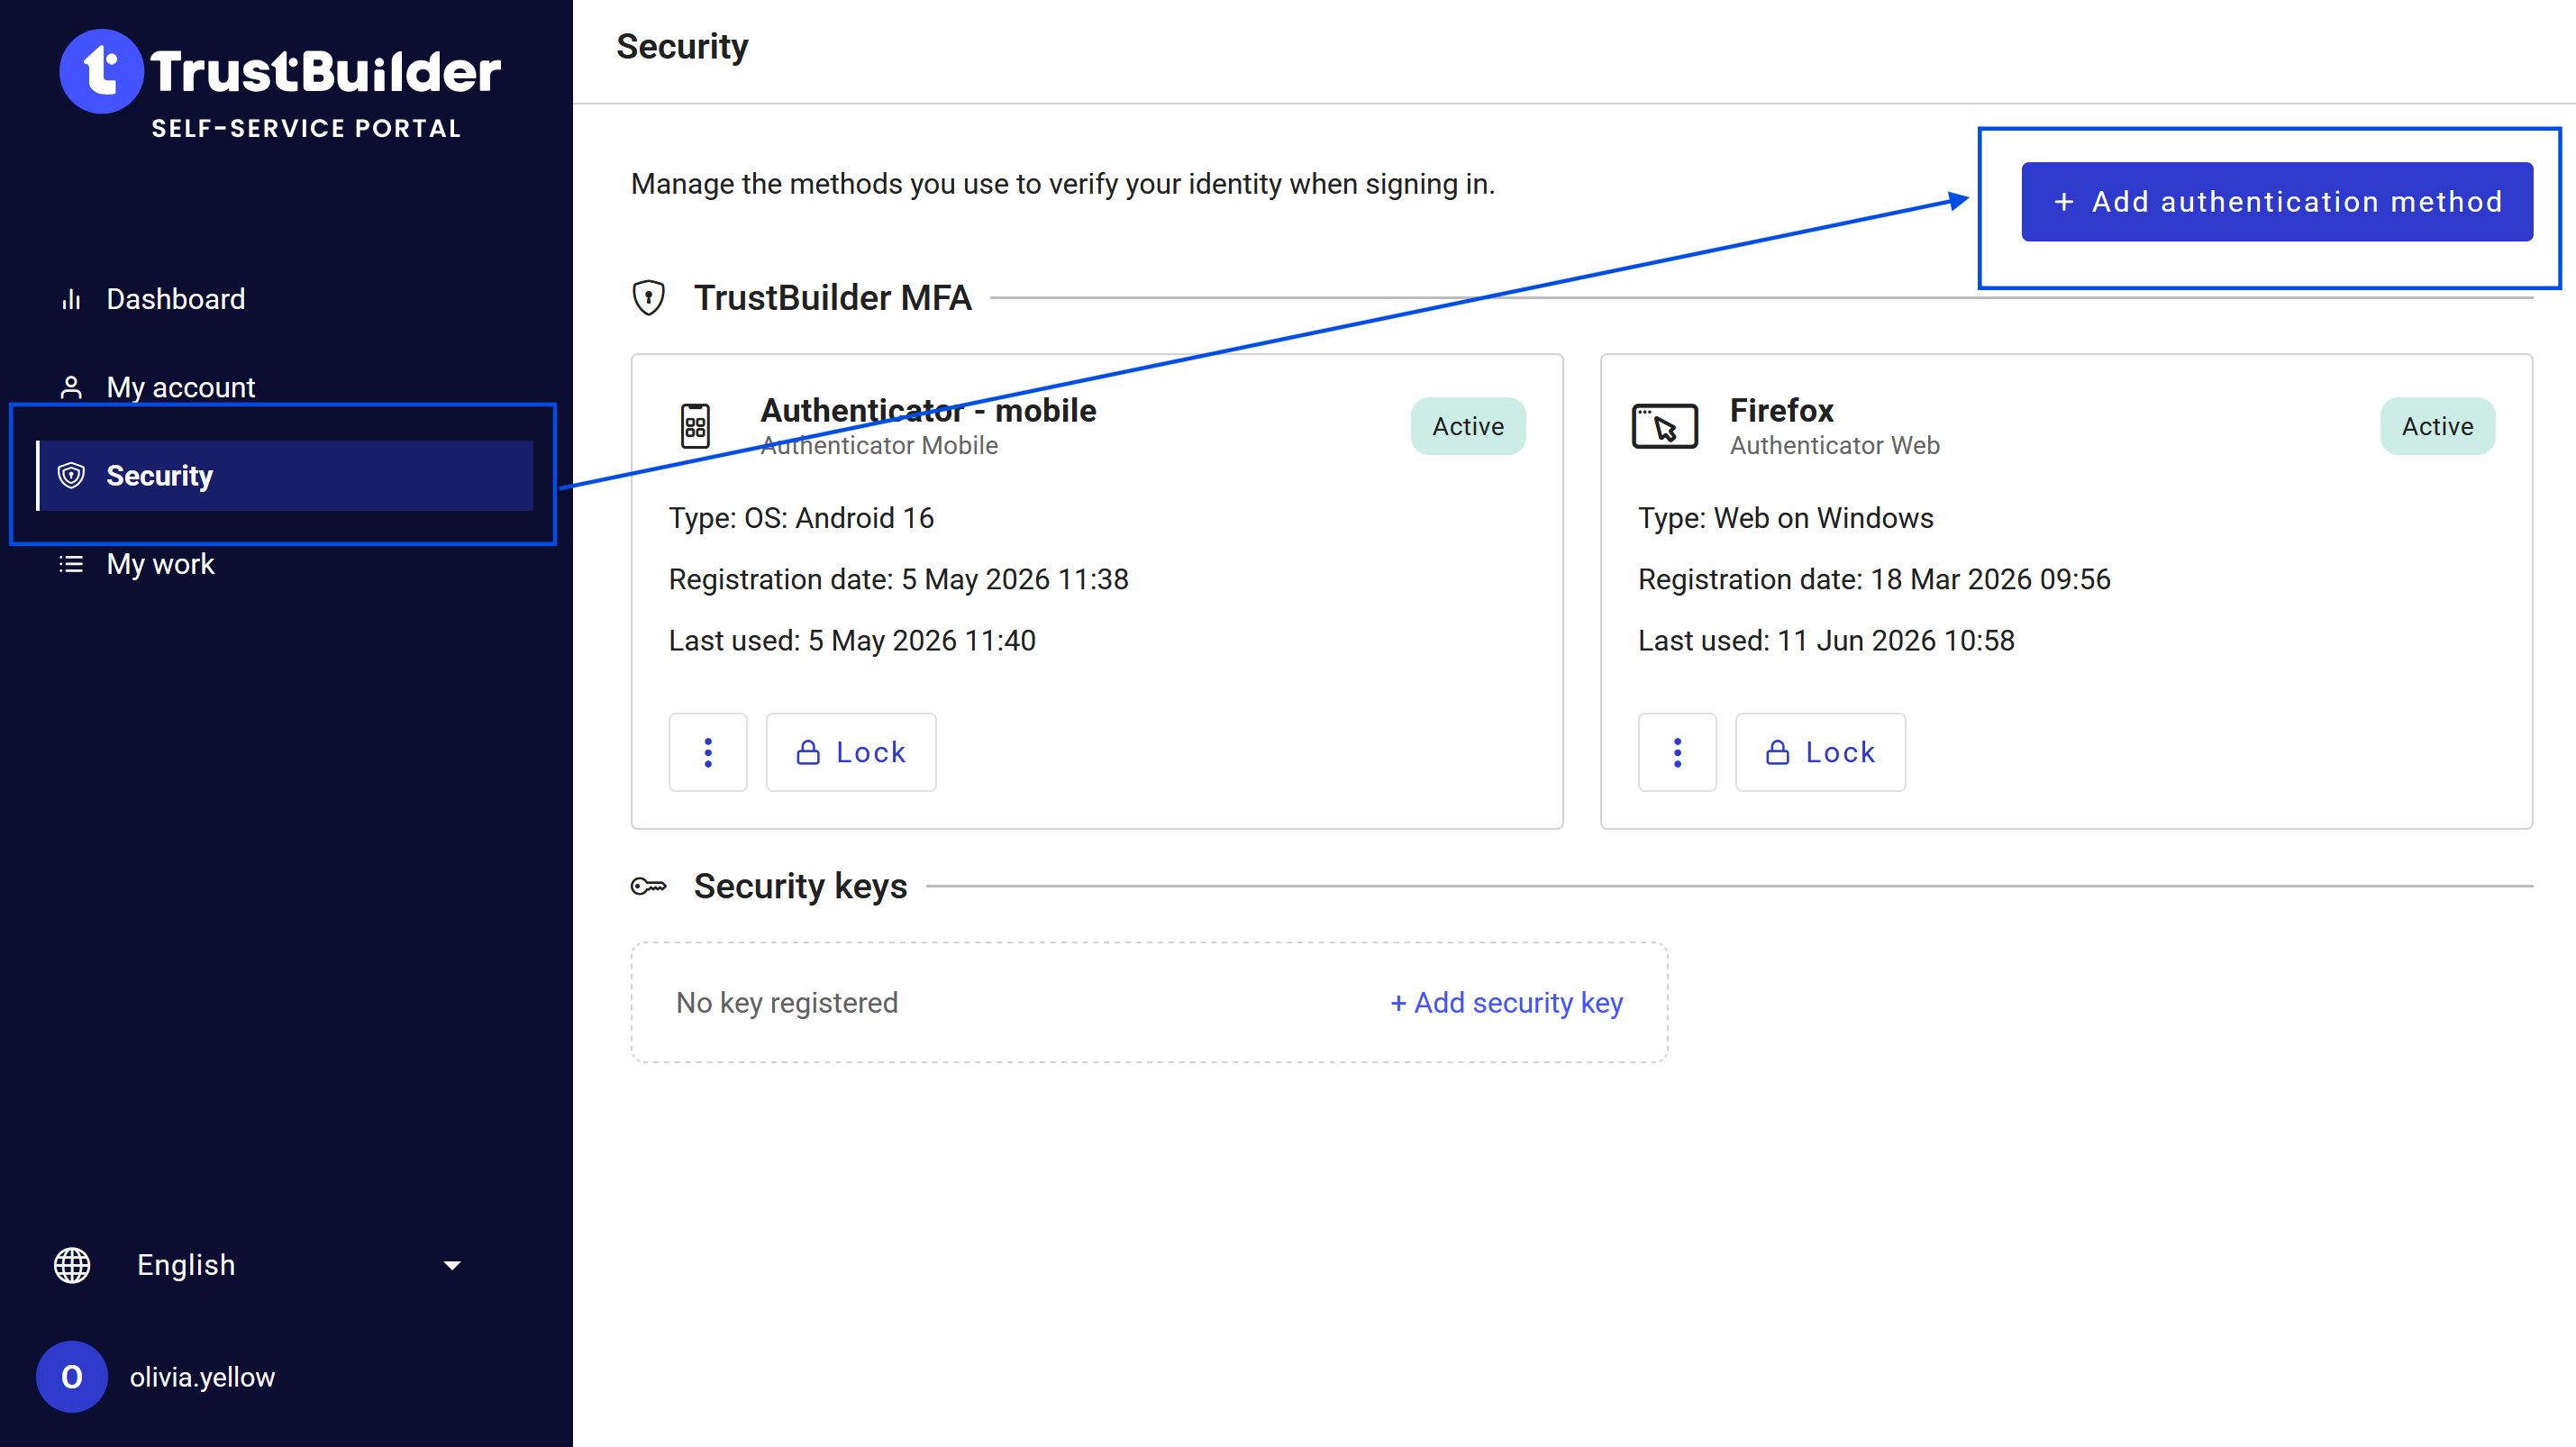Click the olivia.yellow username

pos(202,1377)
